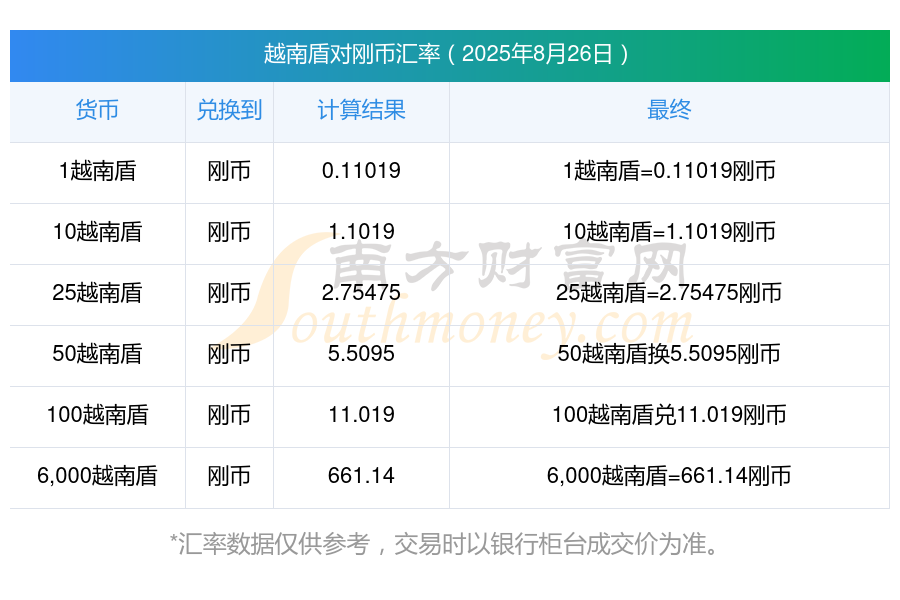Image resolution: width=900 pixels, height=600 pixels.
Task: Click the text 1越南盾=0.11019刚币
Action: click(x=669, y=171)
